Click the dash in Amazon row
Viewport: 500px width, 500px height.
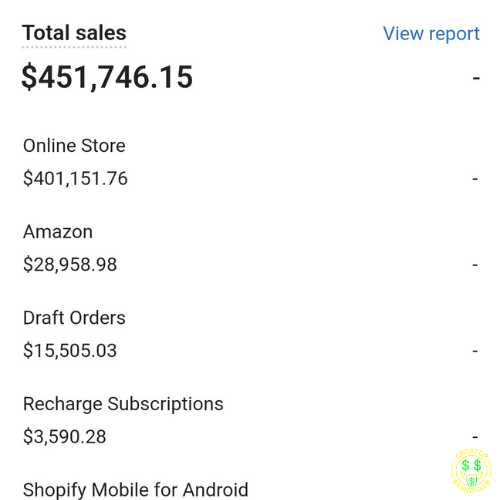475,265
